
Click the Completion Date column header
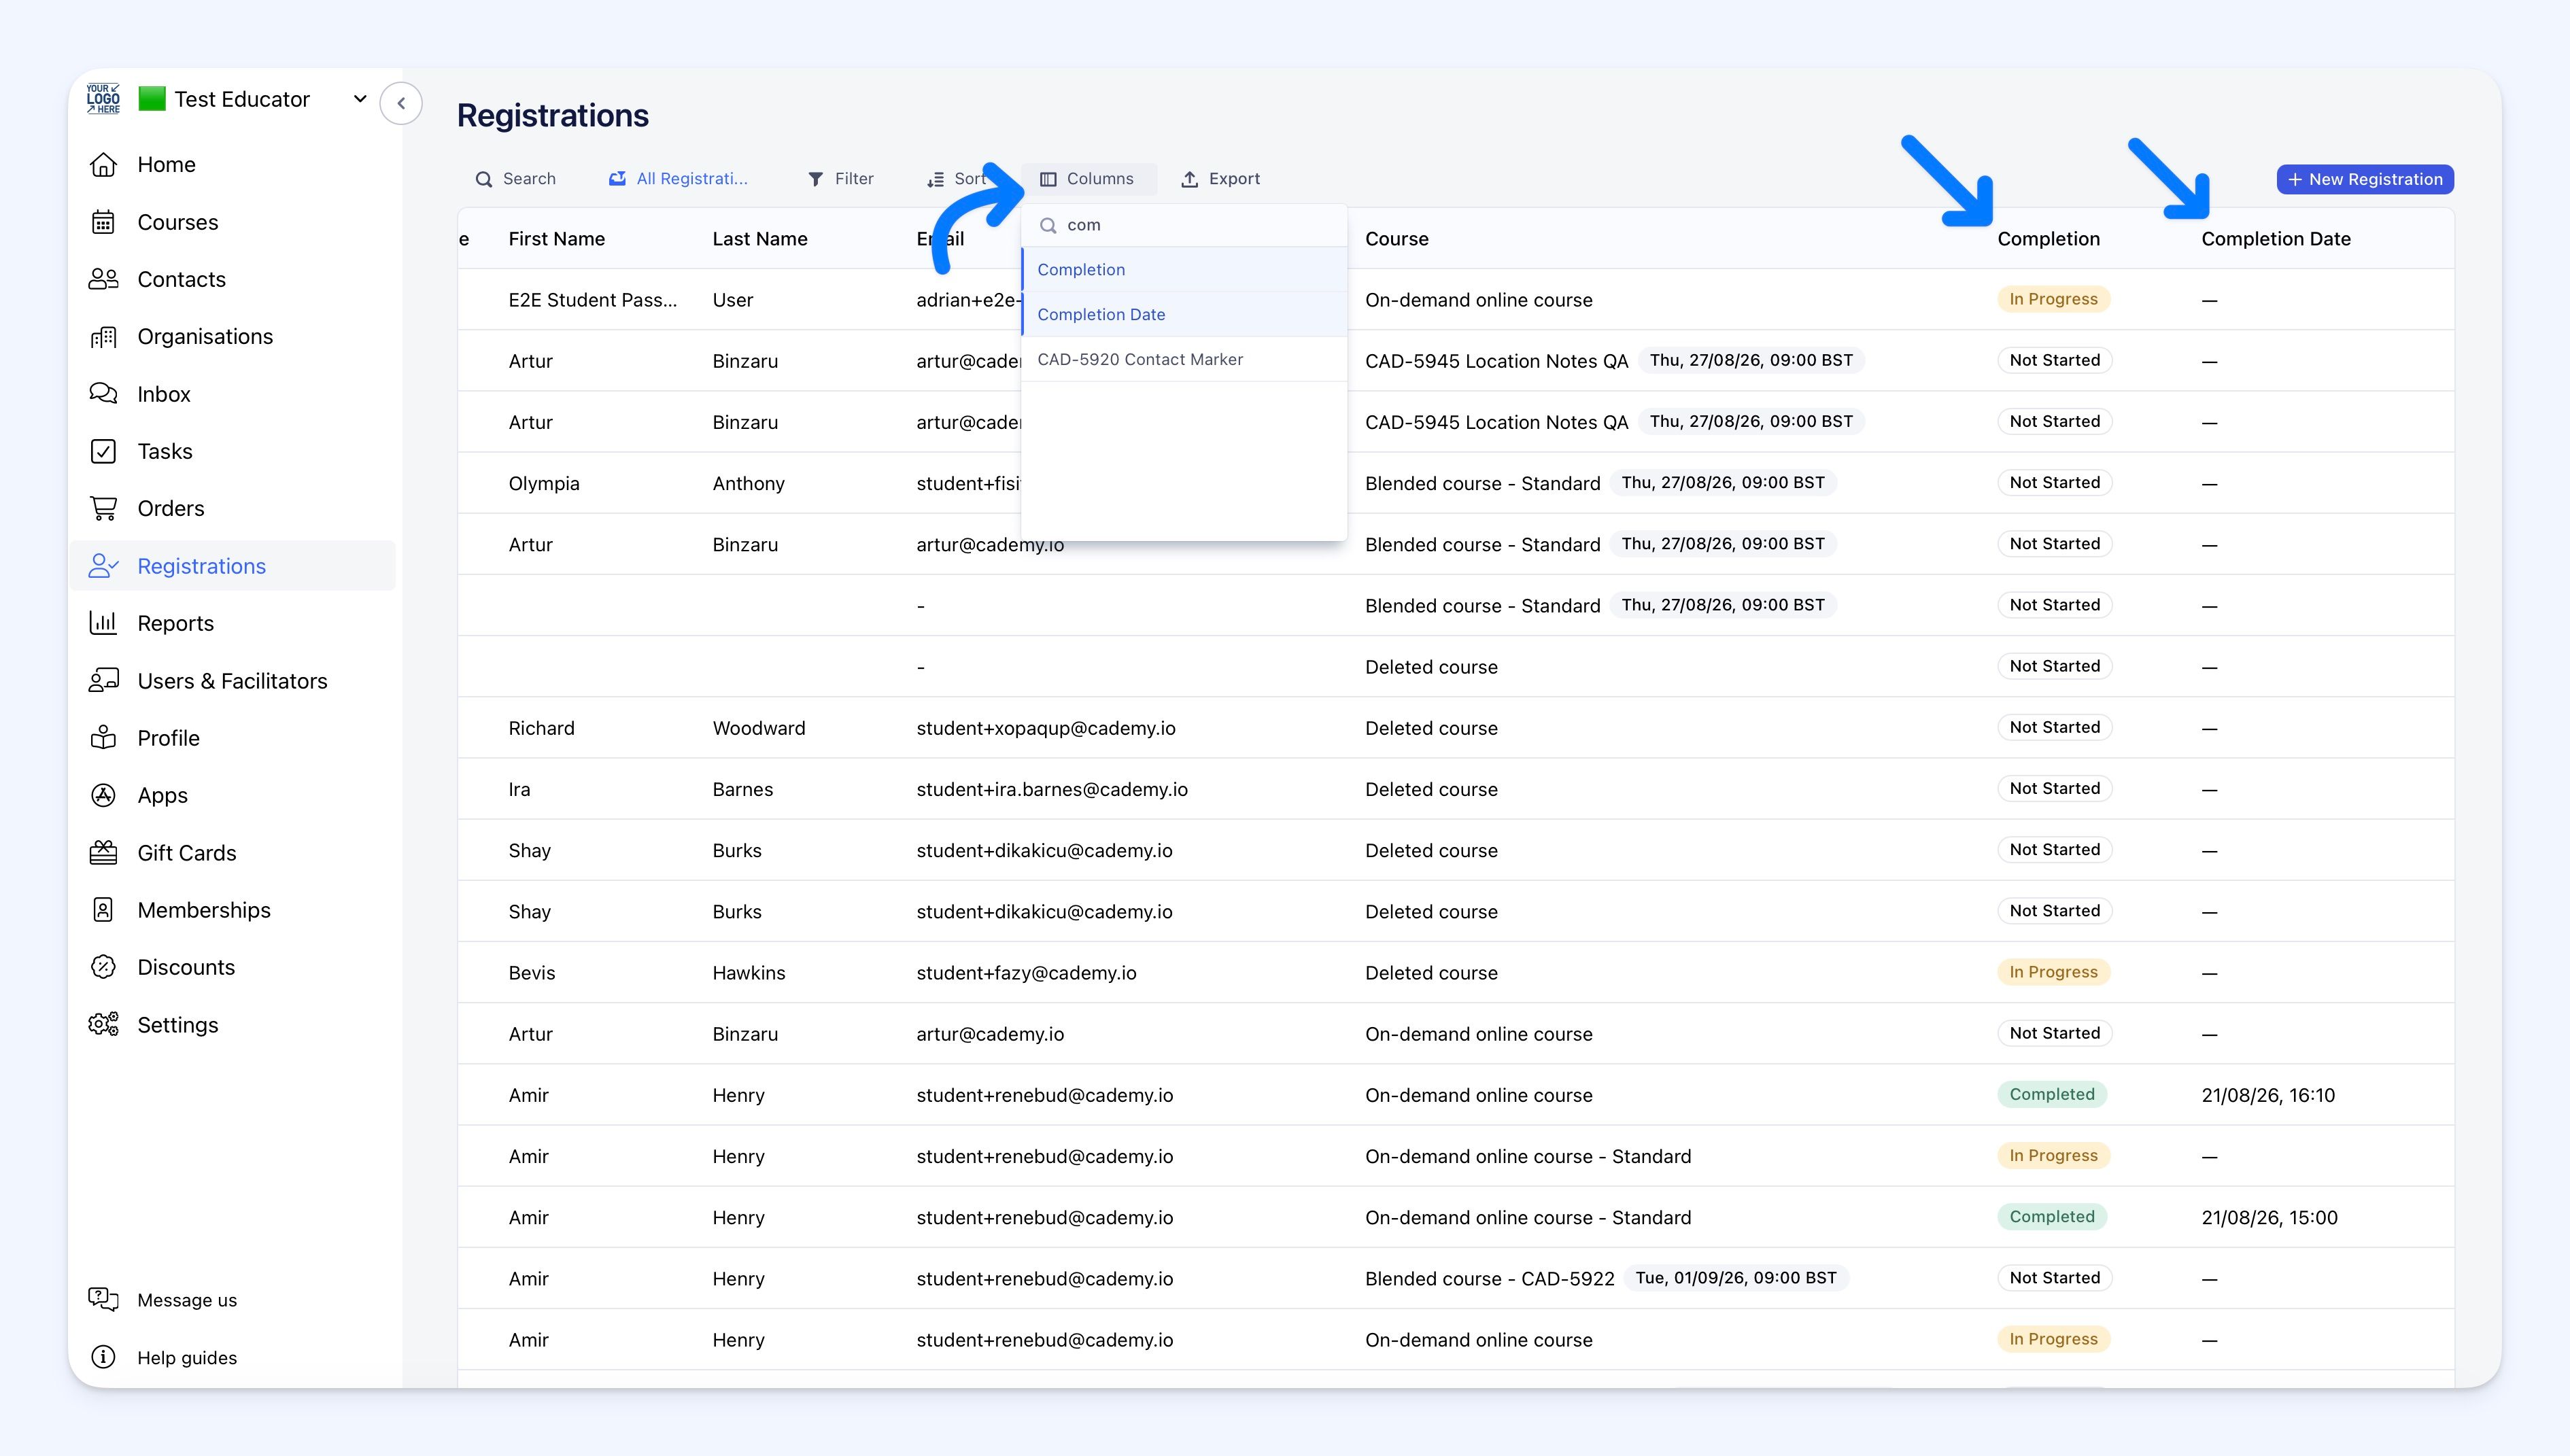[x=2276, y=239]
